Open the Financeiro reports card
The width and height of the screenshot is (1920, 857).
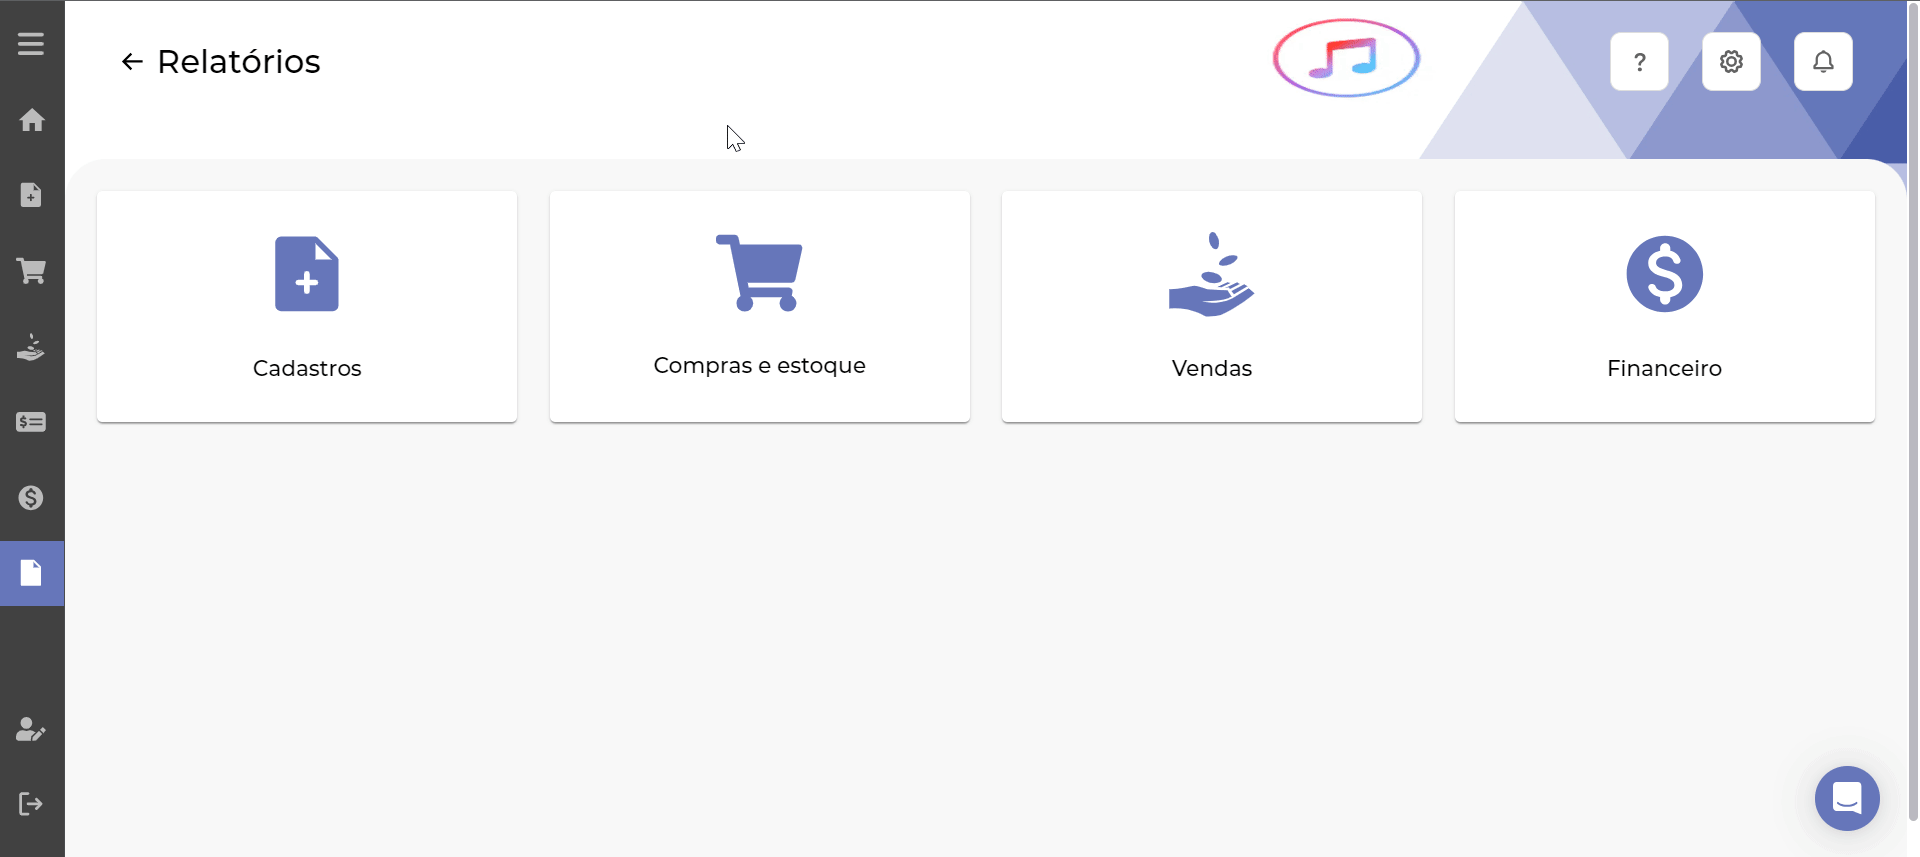click(1665, 306)
